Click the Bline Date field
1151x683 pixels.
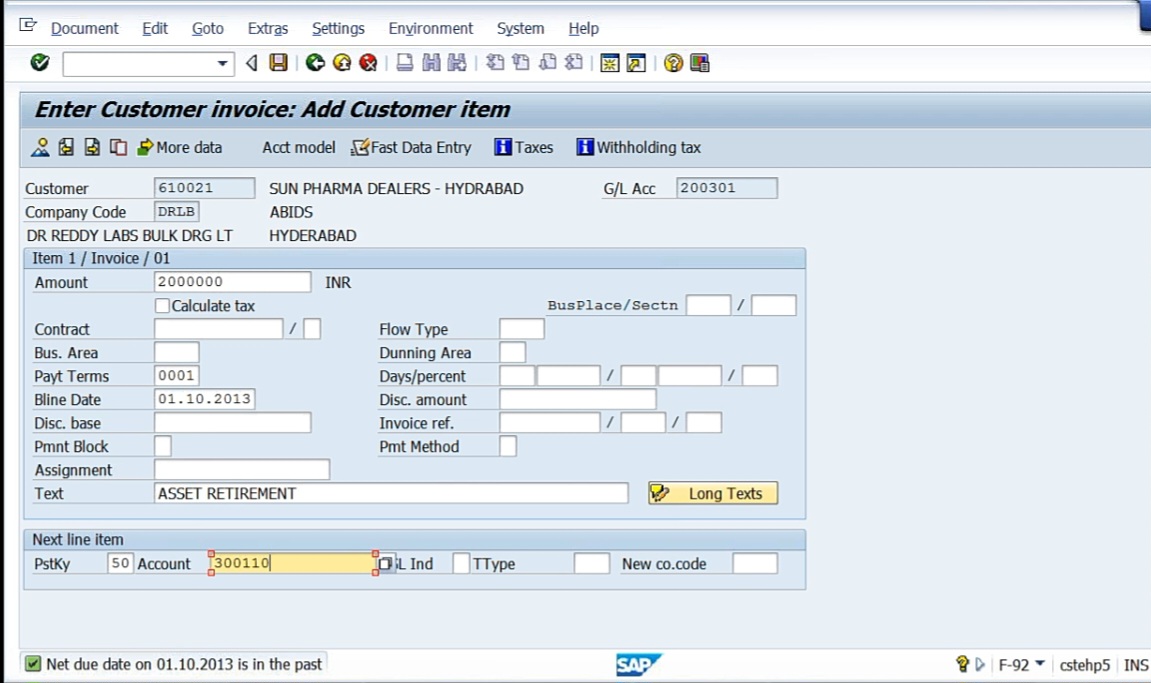(x=205, y=400)
